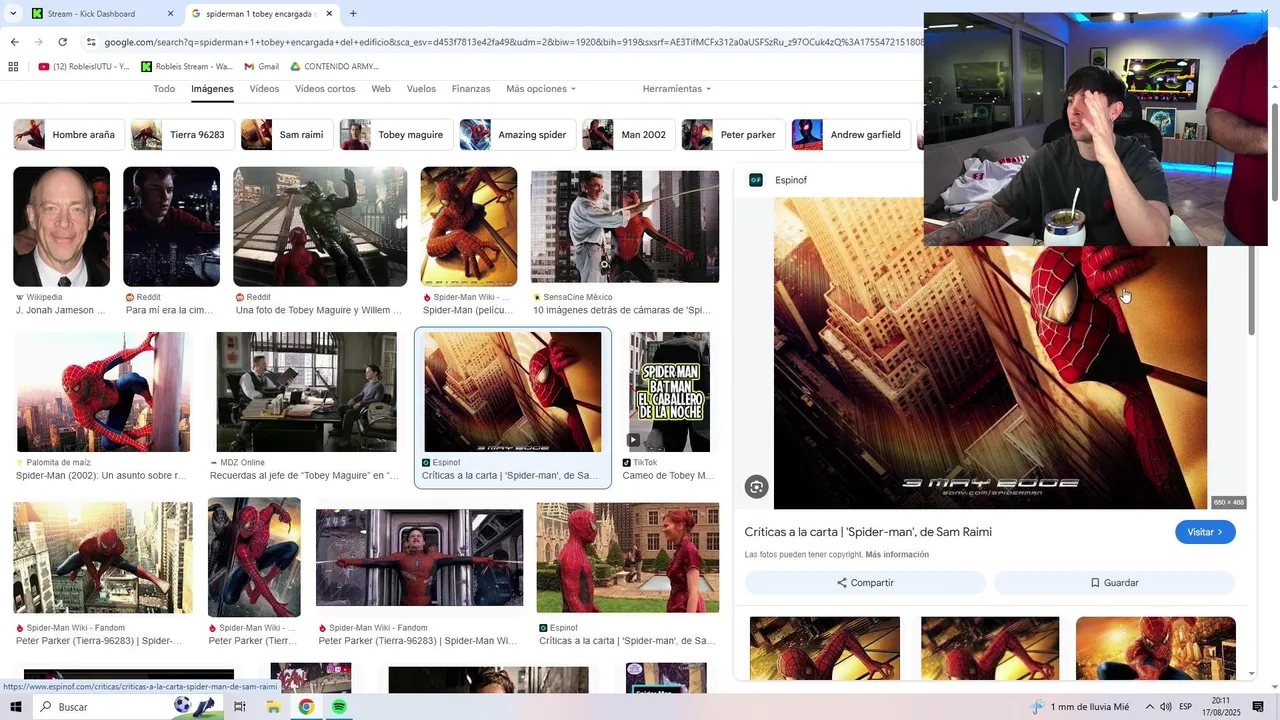The width and height of the screenshot is (1280, 720).
Task: Open the first related image under preview
Action: click(825, 648)
